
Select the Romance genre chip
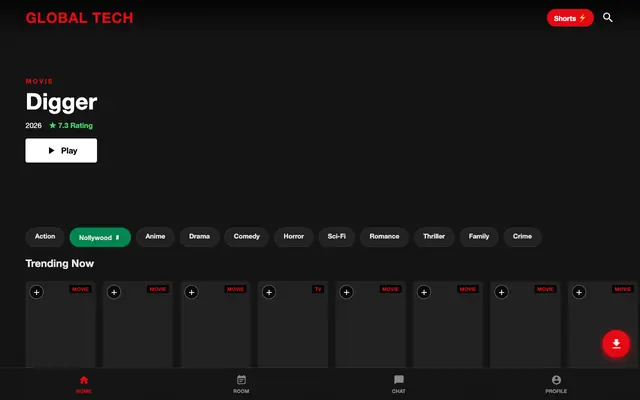click(384, 237)
